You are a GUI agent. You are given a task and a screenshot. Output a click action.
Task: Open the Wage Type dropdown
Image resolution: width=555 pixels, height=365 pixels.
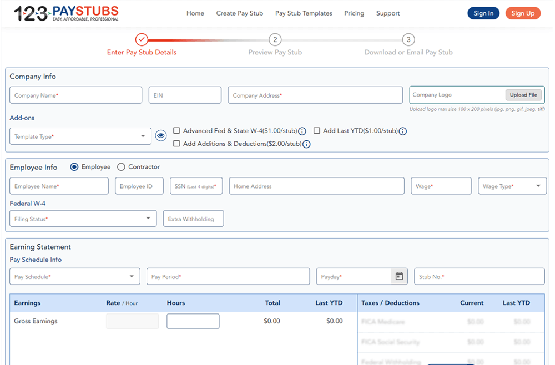512,186
